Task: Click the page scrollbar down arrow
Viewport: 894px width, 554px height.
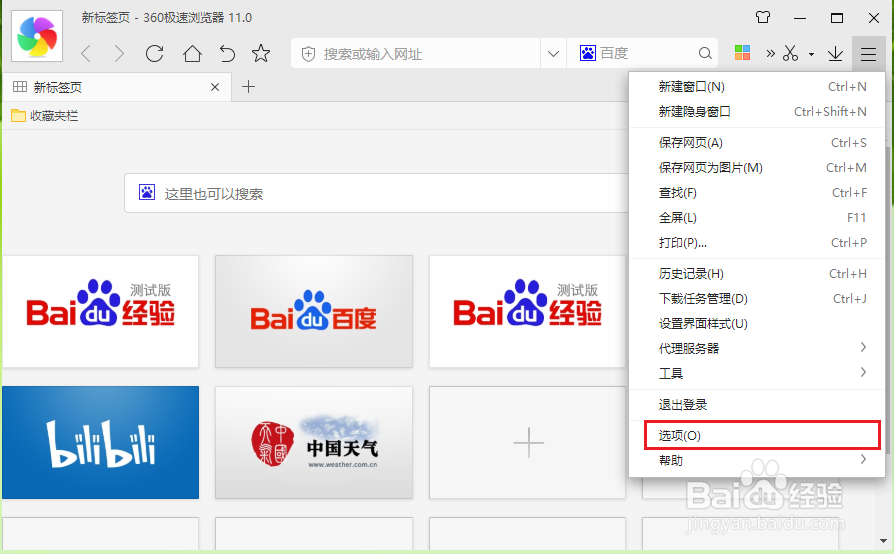Action: (x=883, y=540)
